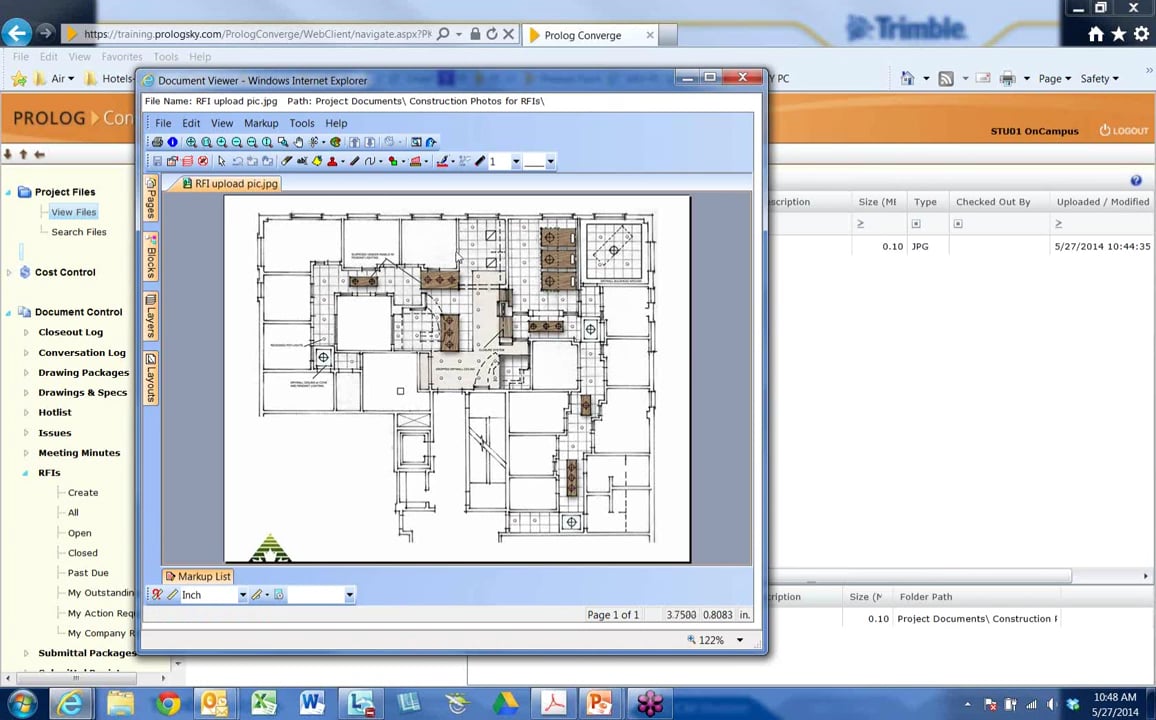Image resolution: width=1156 pixels, height=720 pixels.
Task: Switch to the Blocks side tab
Action: 150,256
